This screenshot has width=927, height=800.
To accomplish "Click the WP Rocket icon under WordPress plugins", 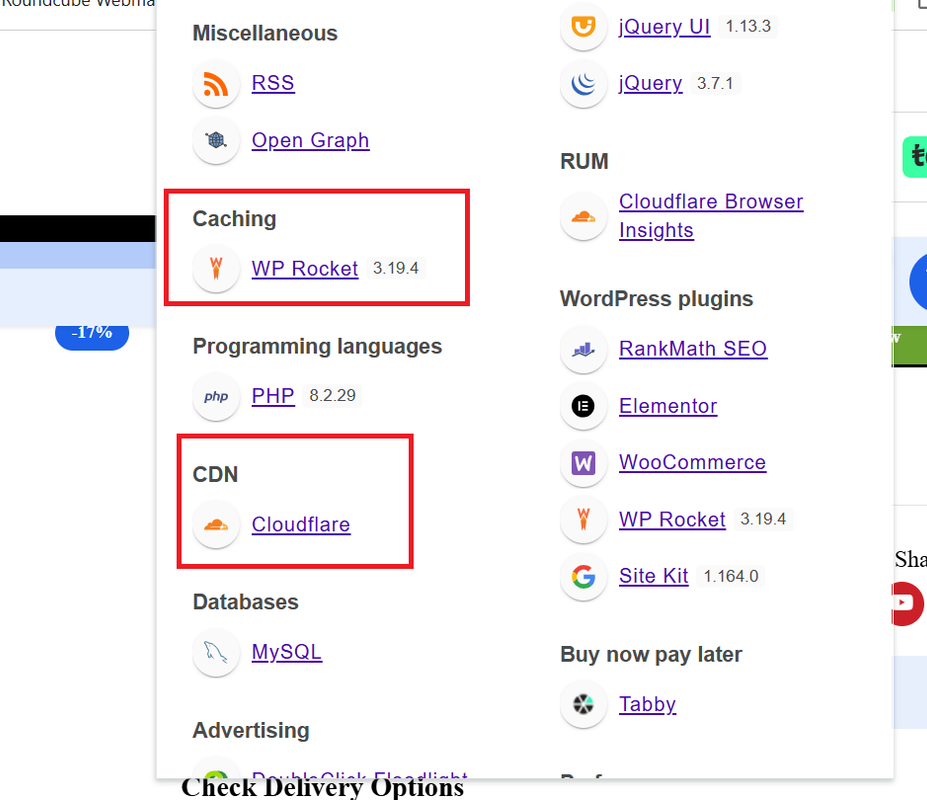I will tap(584, 520).
